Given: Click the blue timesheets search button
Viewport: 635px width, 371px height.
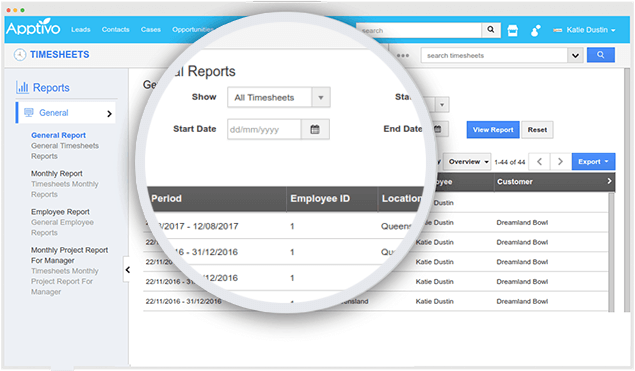Looking at the screenshot, I should [x=601, y=55].
